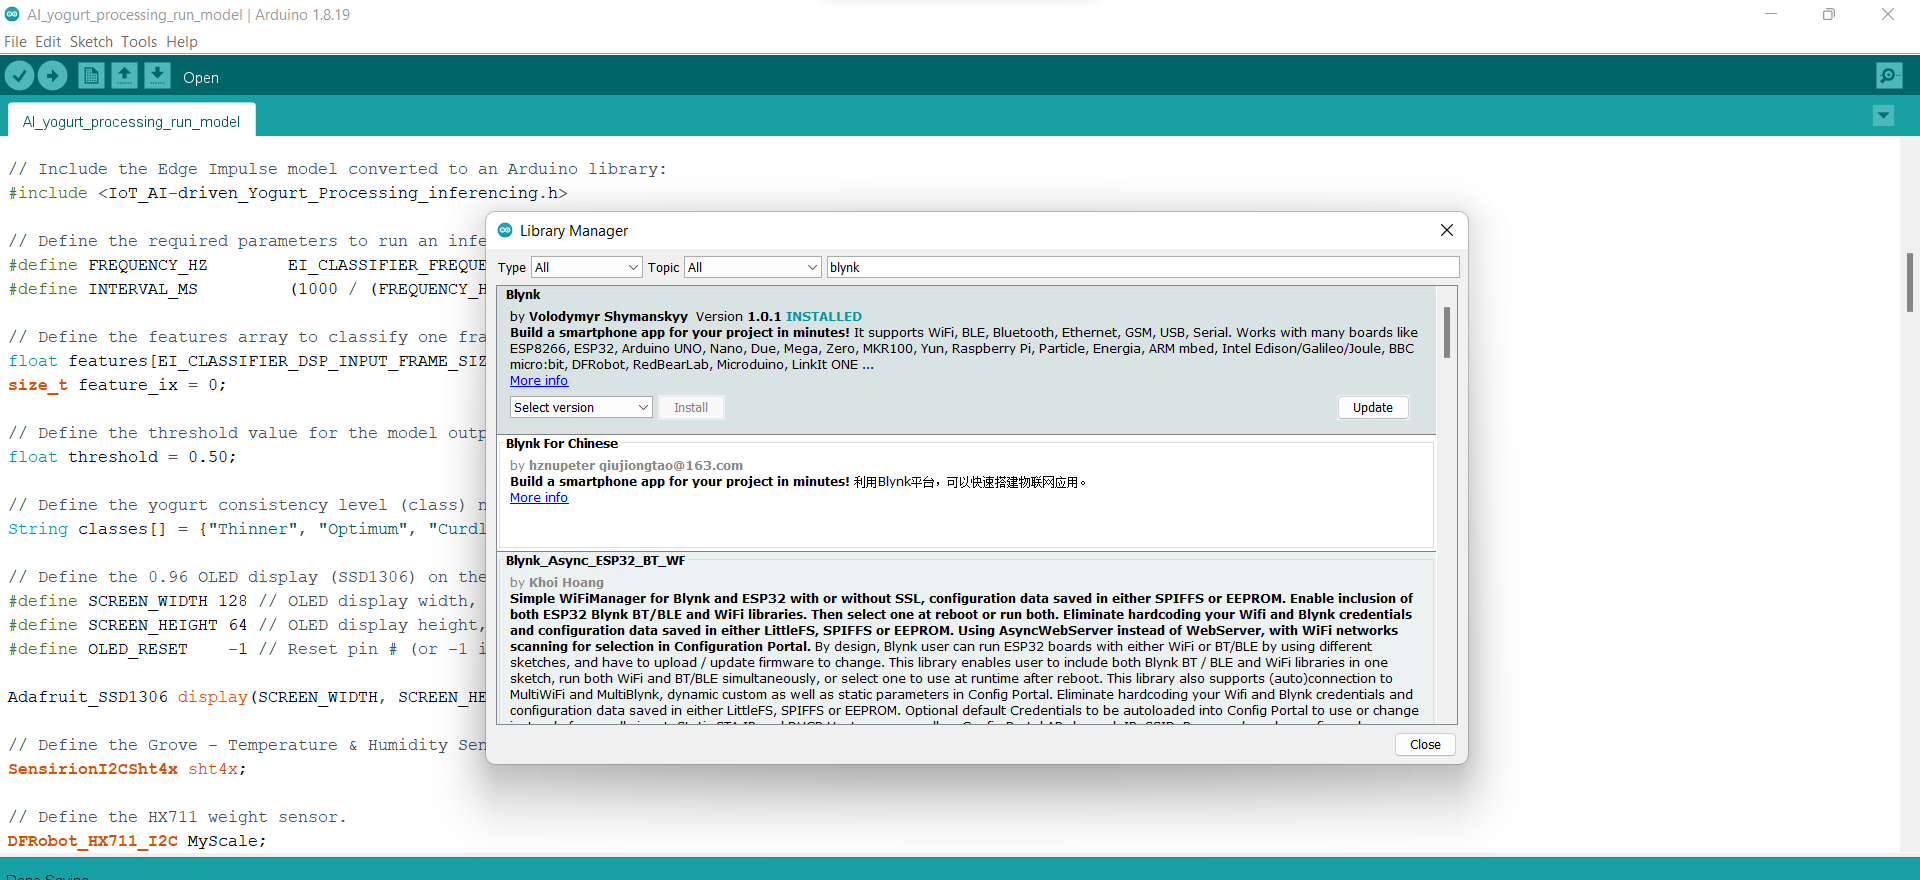Open the File menu
The height and width of the screenshot is (880, 1920).
click(x=15, y=42)
